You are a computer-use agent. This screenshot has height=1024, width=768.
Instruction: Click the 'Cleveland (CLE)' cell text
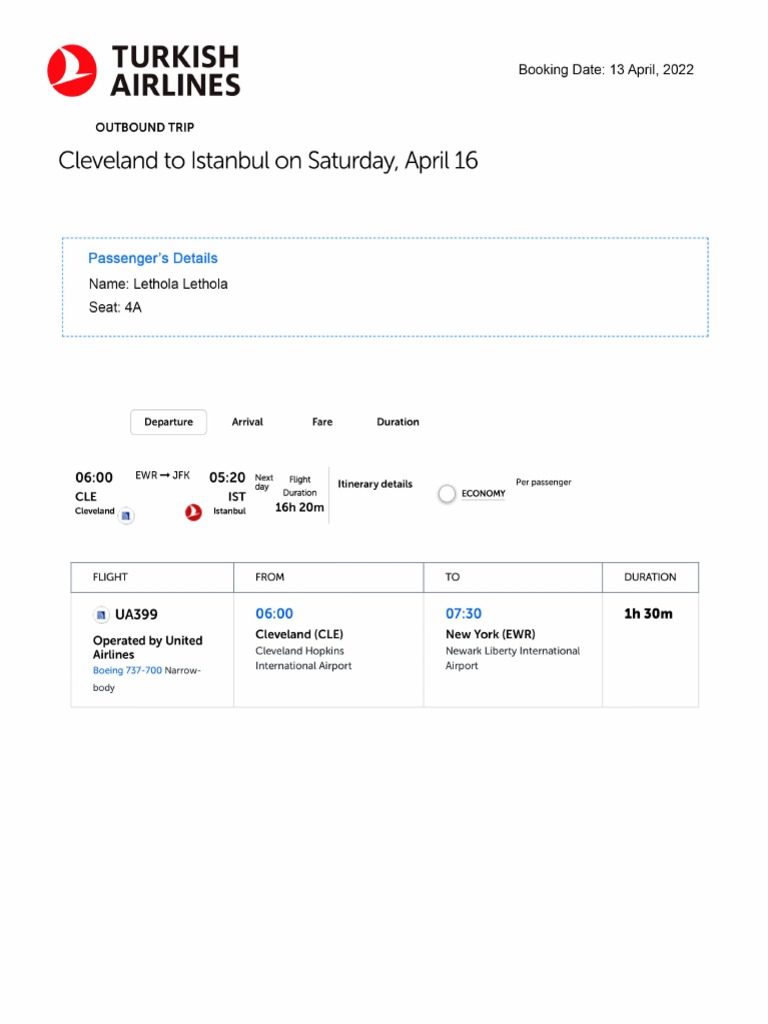coord(299,634)
